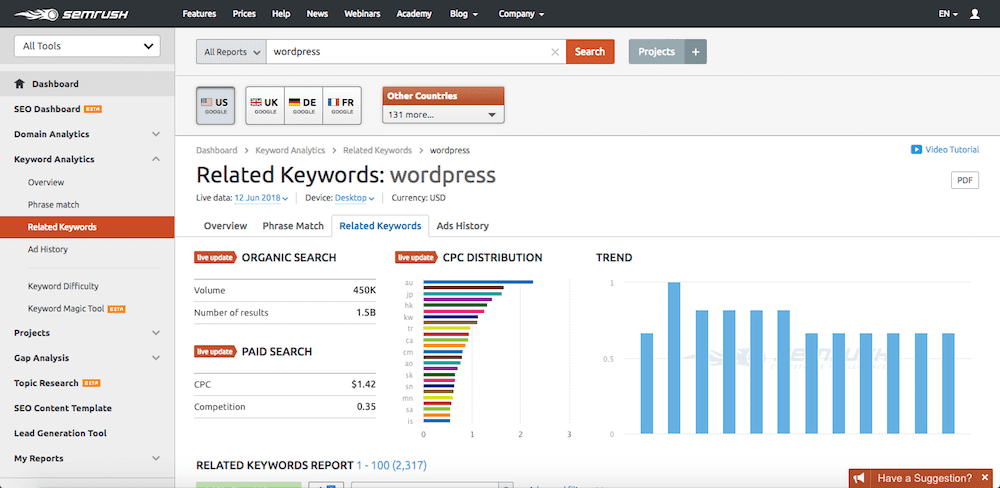Open Phrase match in the sidebar
Screen dimensions: 1000x488
click(54, 205)
